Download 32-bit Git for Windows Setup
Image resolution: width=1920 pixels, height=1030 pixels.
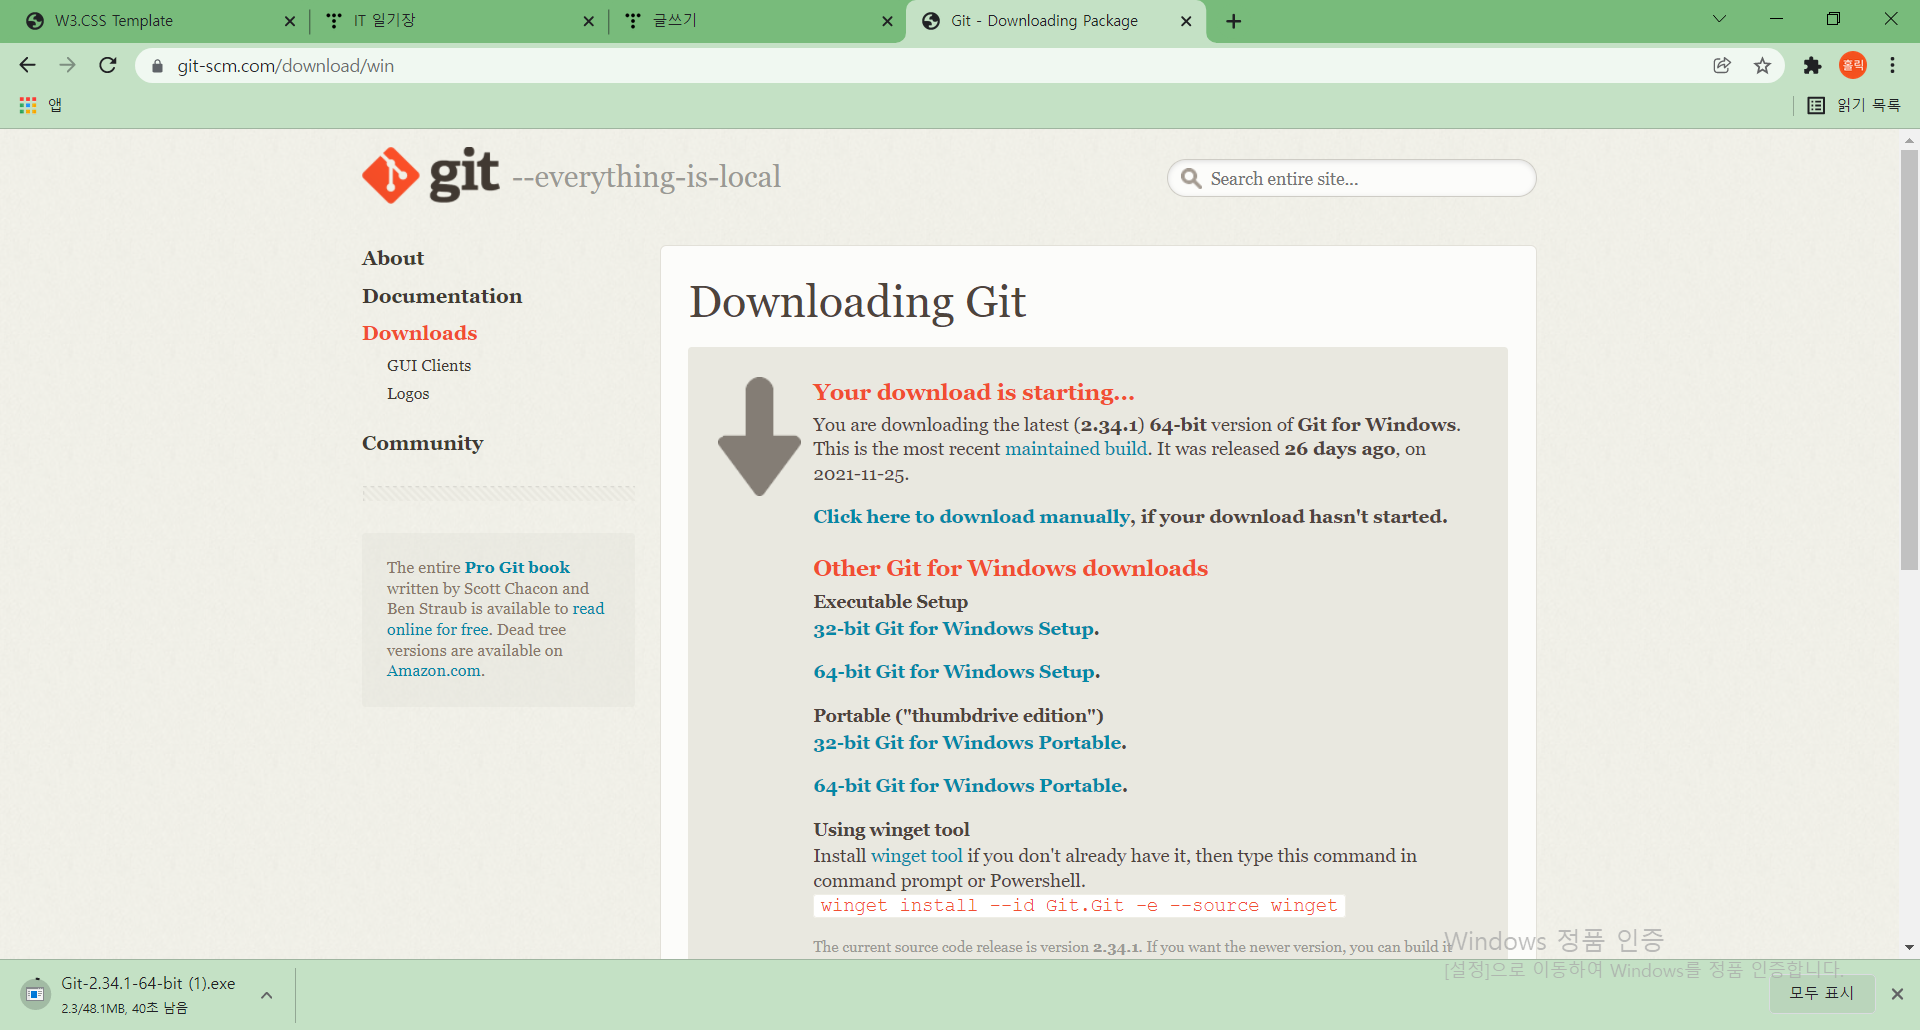954,629
